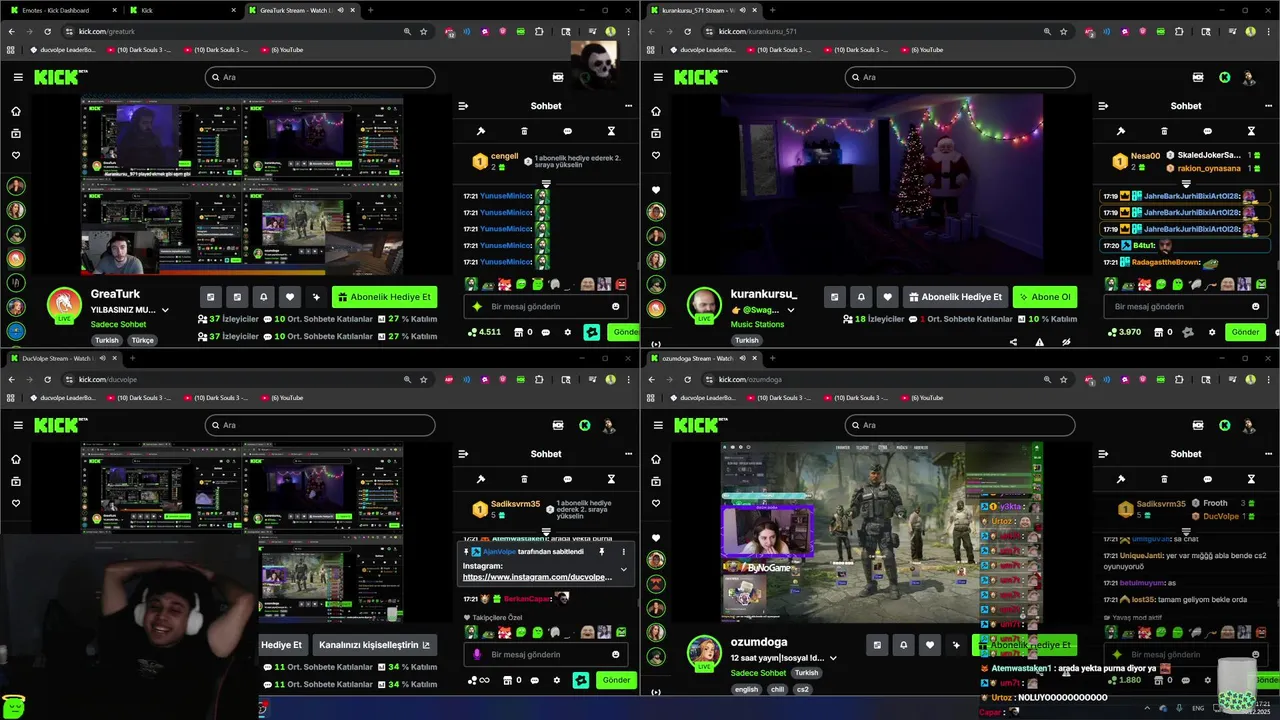The image size is (1280, 720).
Task: Click Abone Ol on kurankursu_ channel
Action: pyautogui.click(x=1045, y=297)
